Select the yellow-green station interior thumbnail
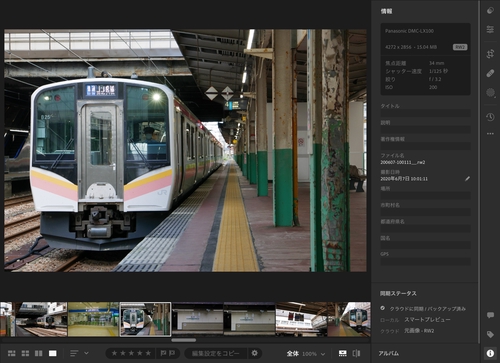The image size is (500, 363). click(93, 319)
